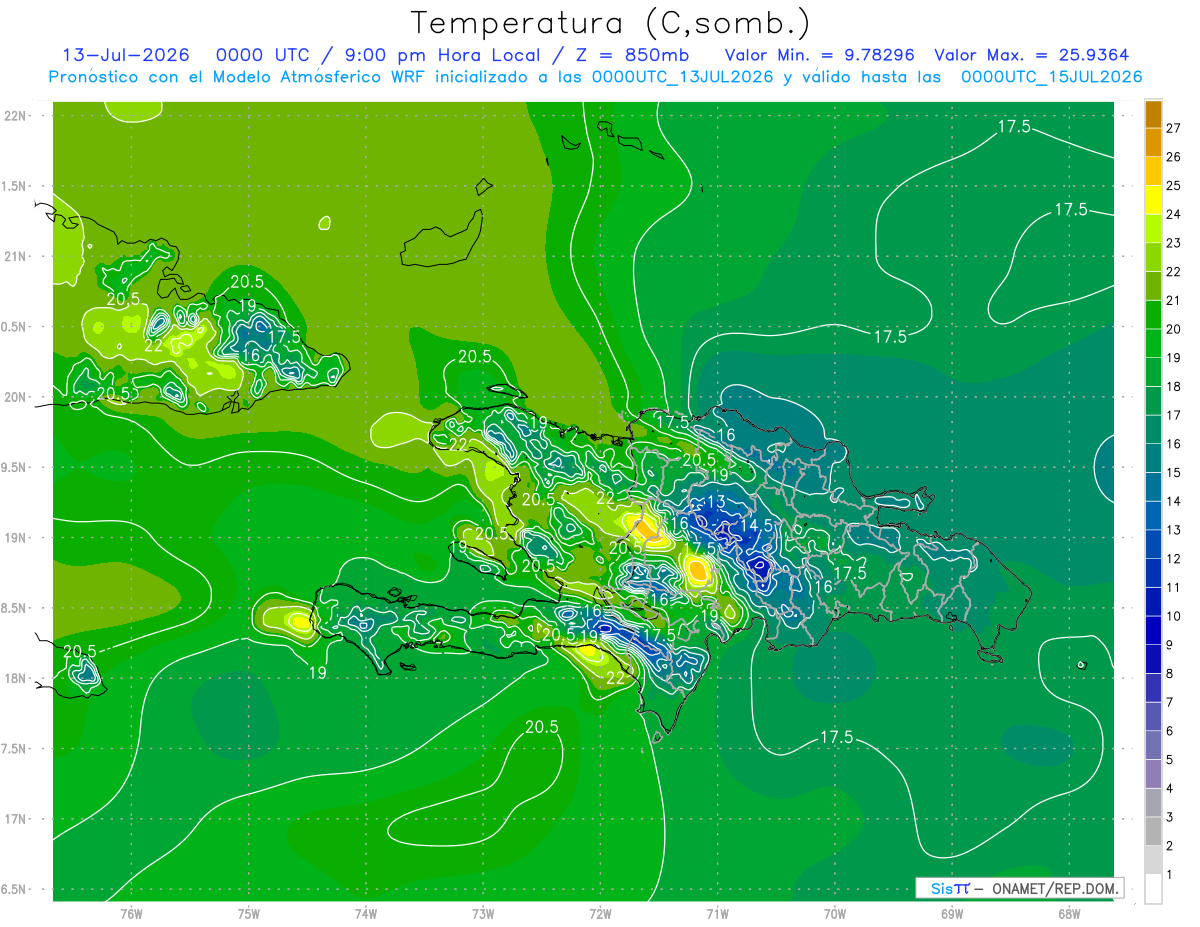Click the "13" contour label on the map

coord(715,502)
